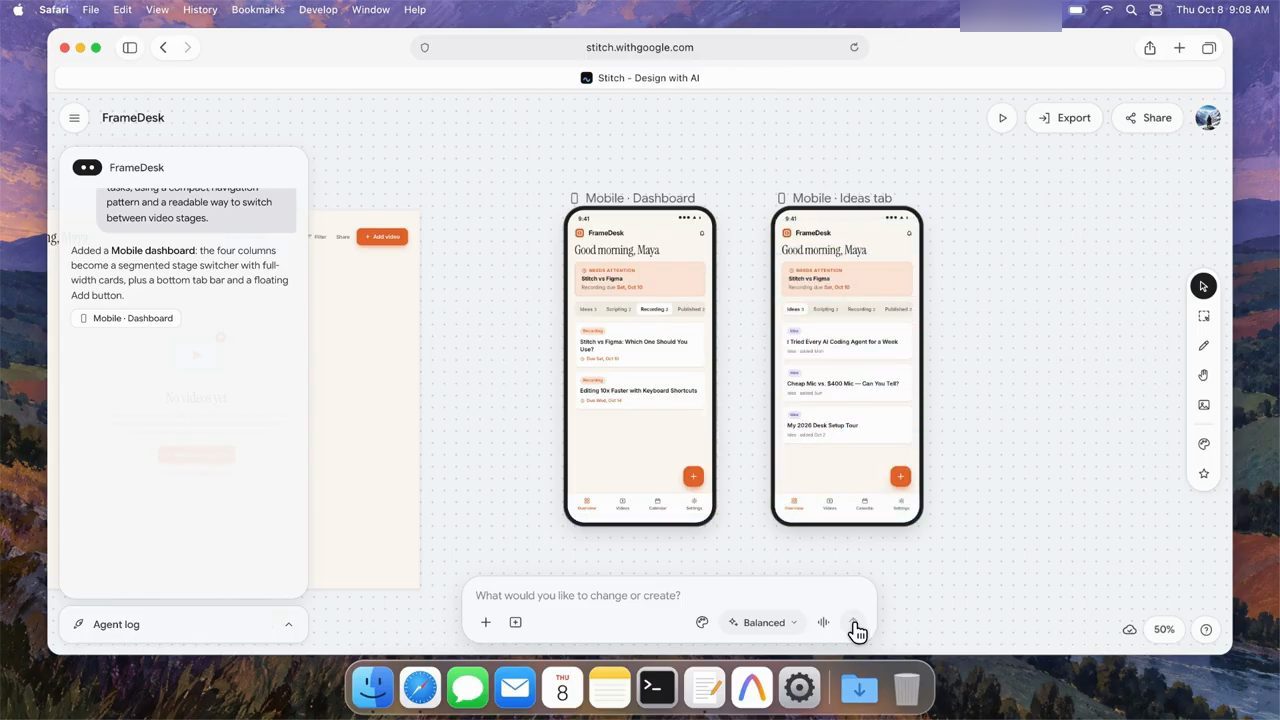Image resolution: width=1280 pixels, height=720 pixels.
Task: Open the Balanced model dropdown
Action: 763,622
